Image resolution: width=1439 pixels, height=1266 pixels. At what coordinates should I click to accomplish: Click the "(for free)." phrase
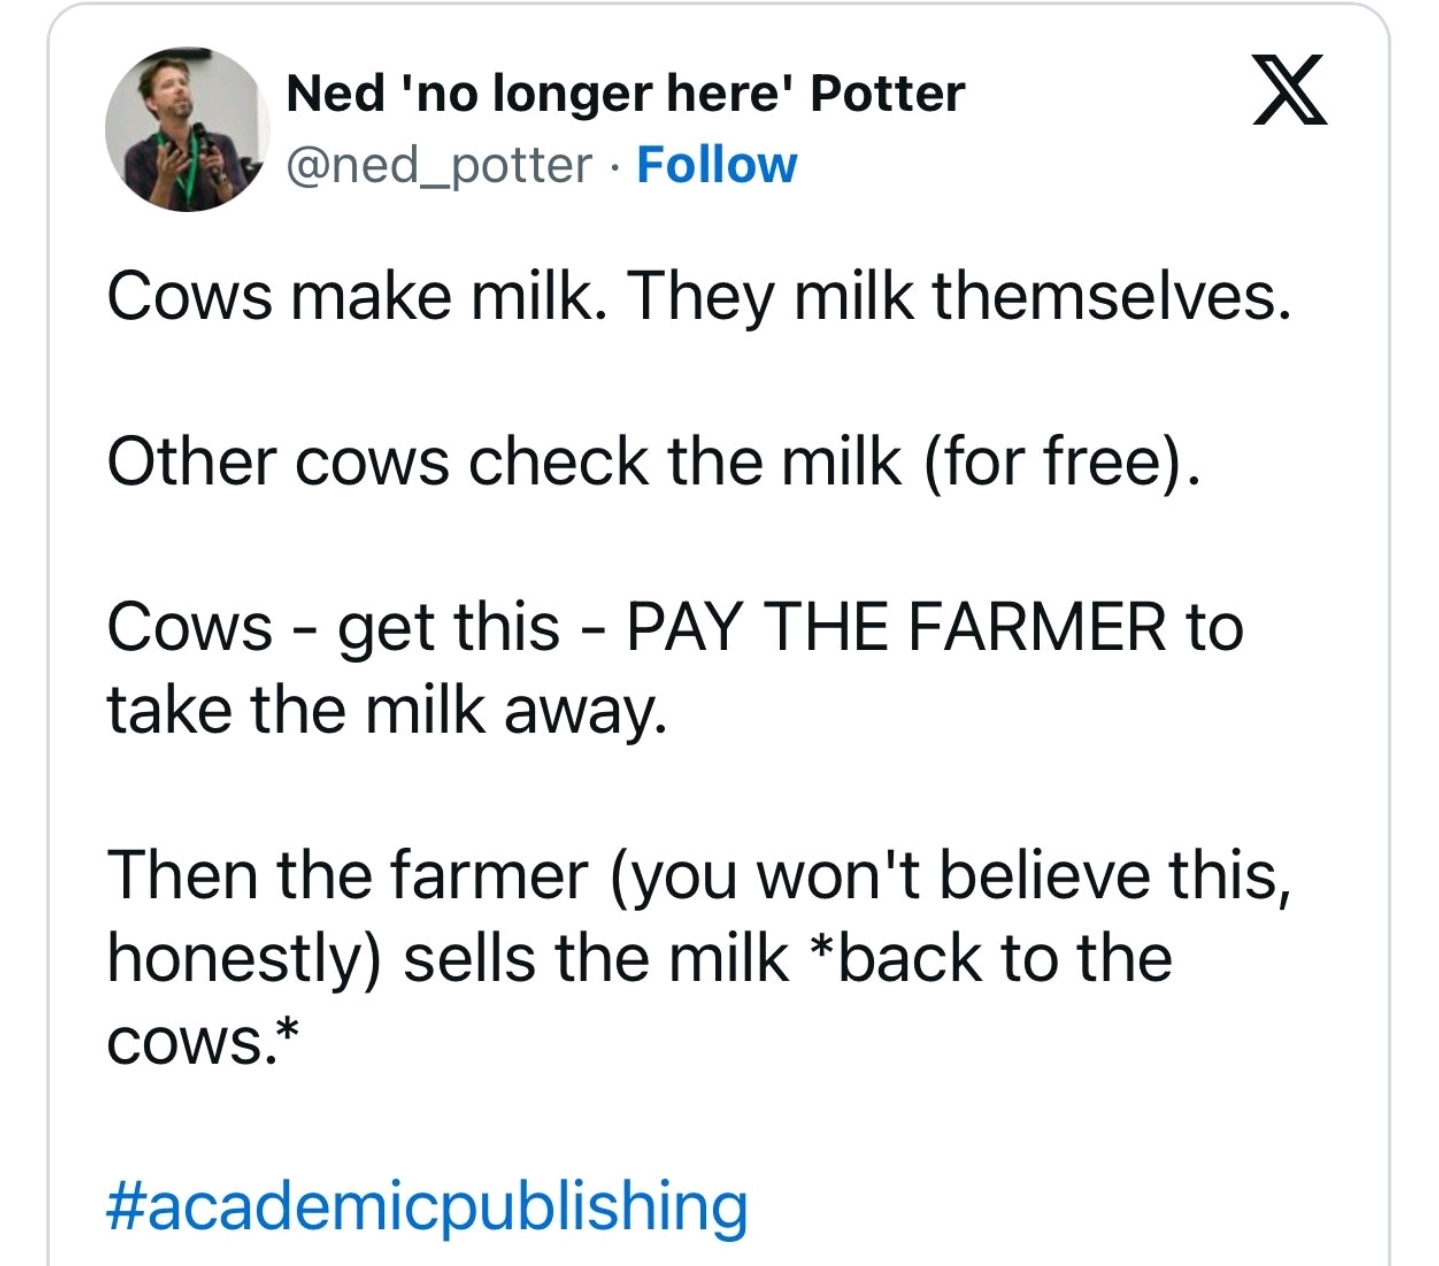(x=1061, y=463)
